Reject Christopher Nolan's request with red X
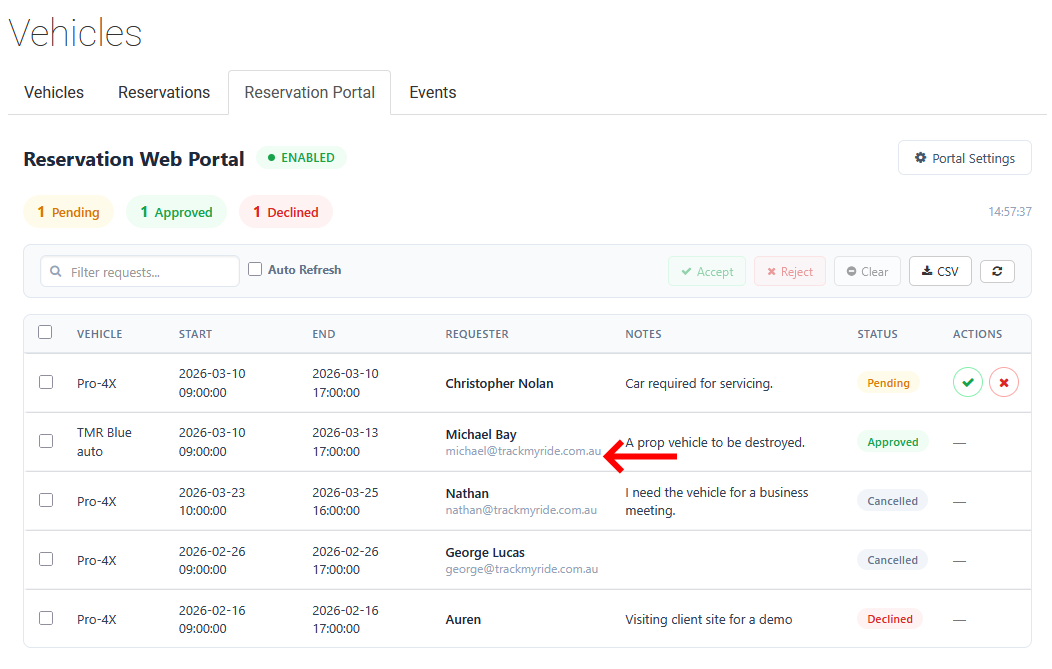 (x=1004, y=382)
